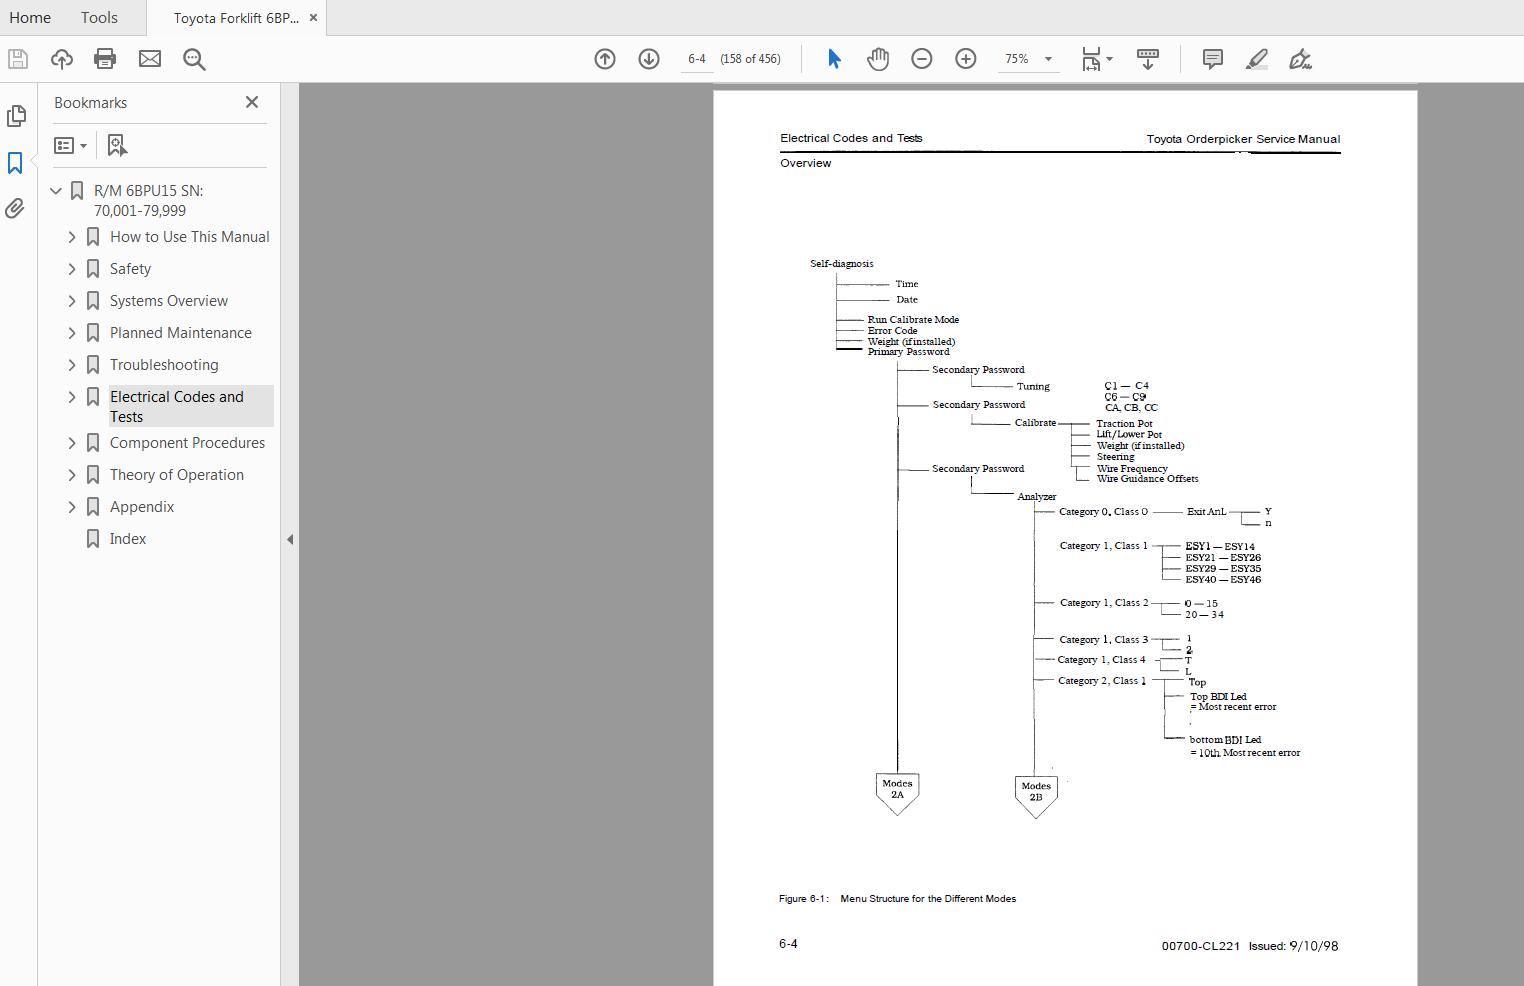Click the page number input field
This screenshot has width=1524, height=986.
tap(697, 58)
